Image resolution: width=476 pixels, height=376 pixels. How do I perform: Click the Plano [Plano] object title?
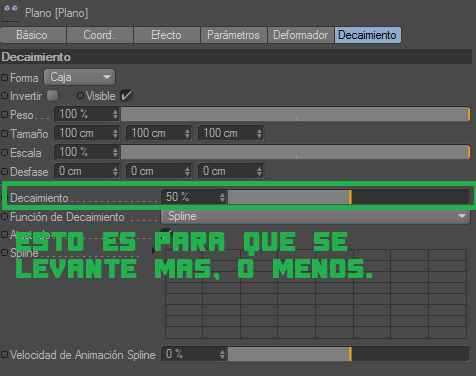(x=57, y=13)
